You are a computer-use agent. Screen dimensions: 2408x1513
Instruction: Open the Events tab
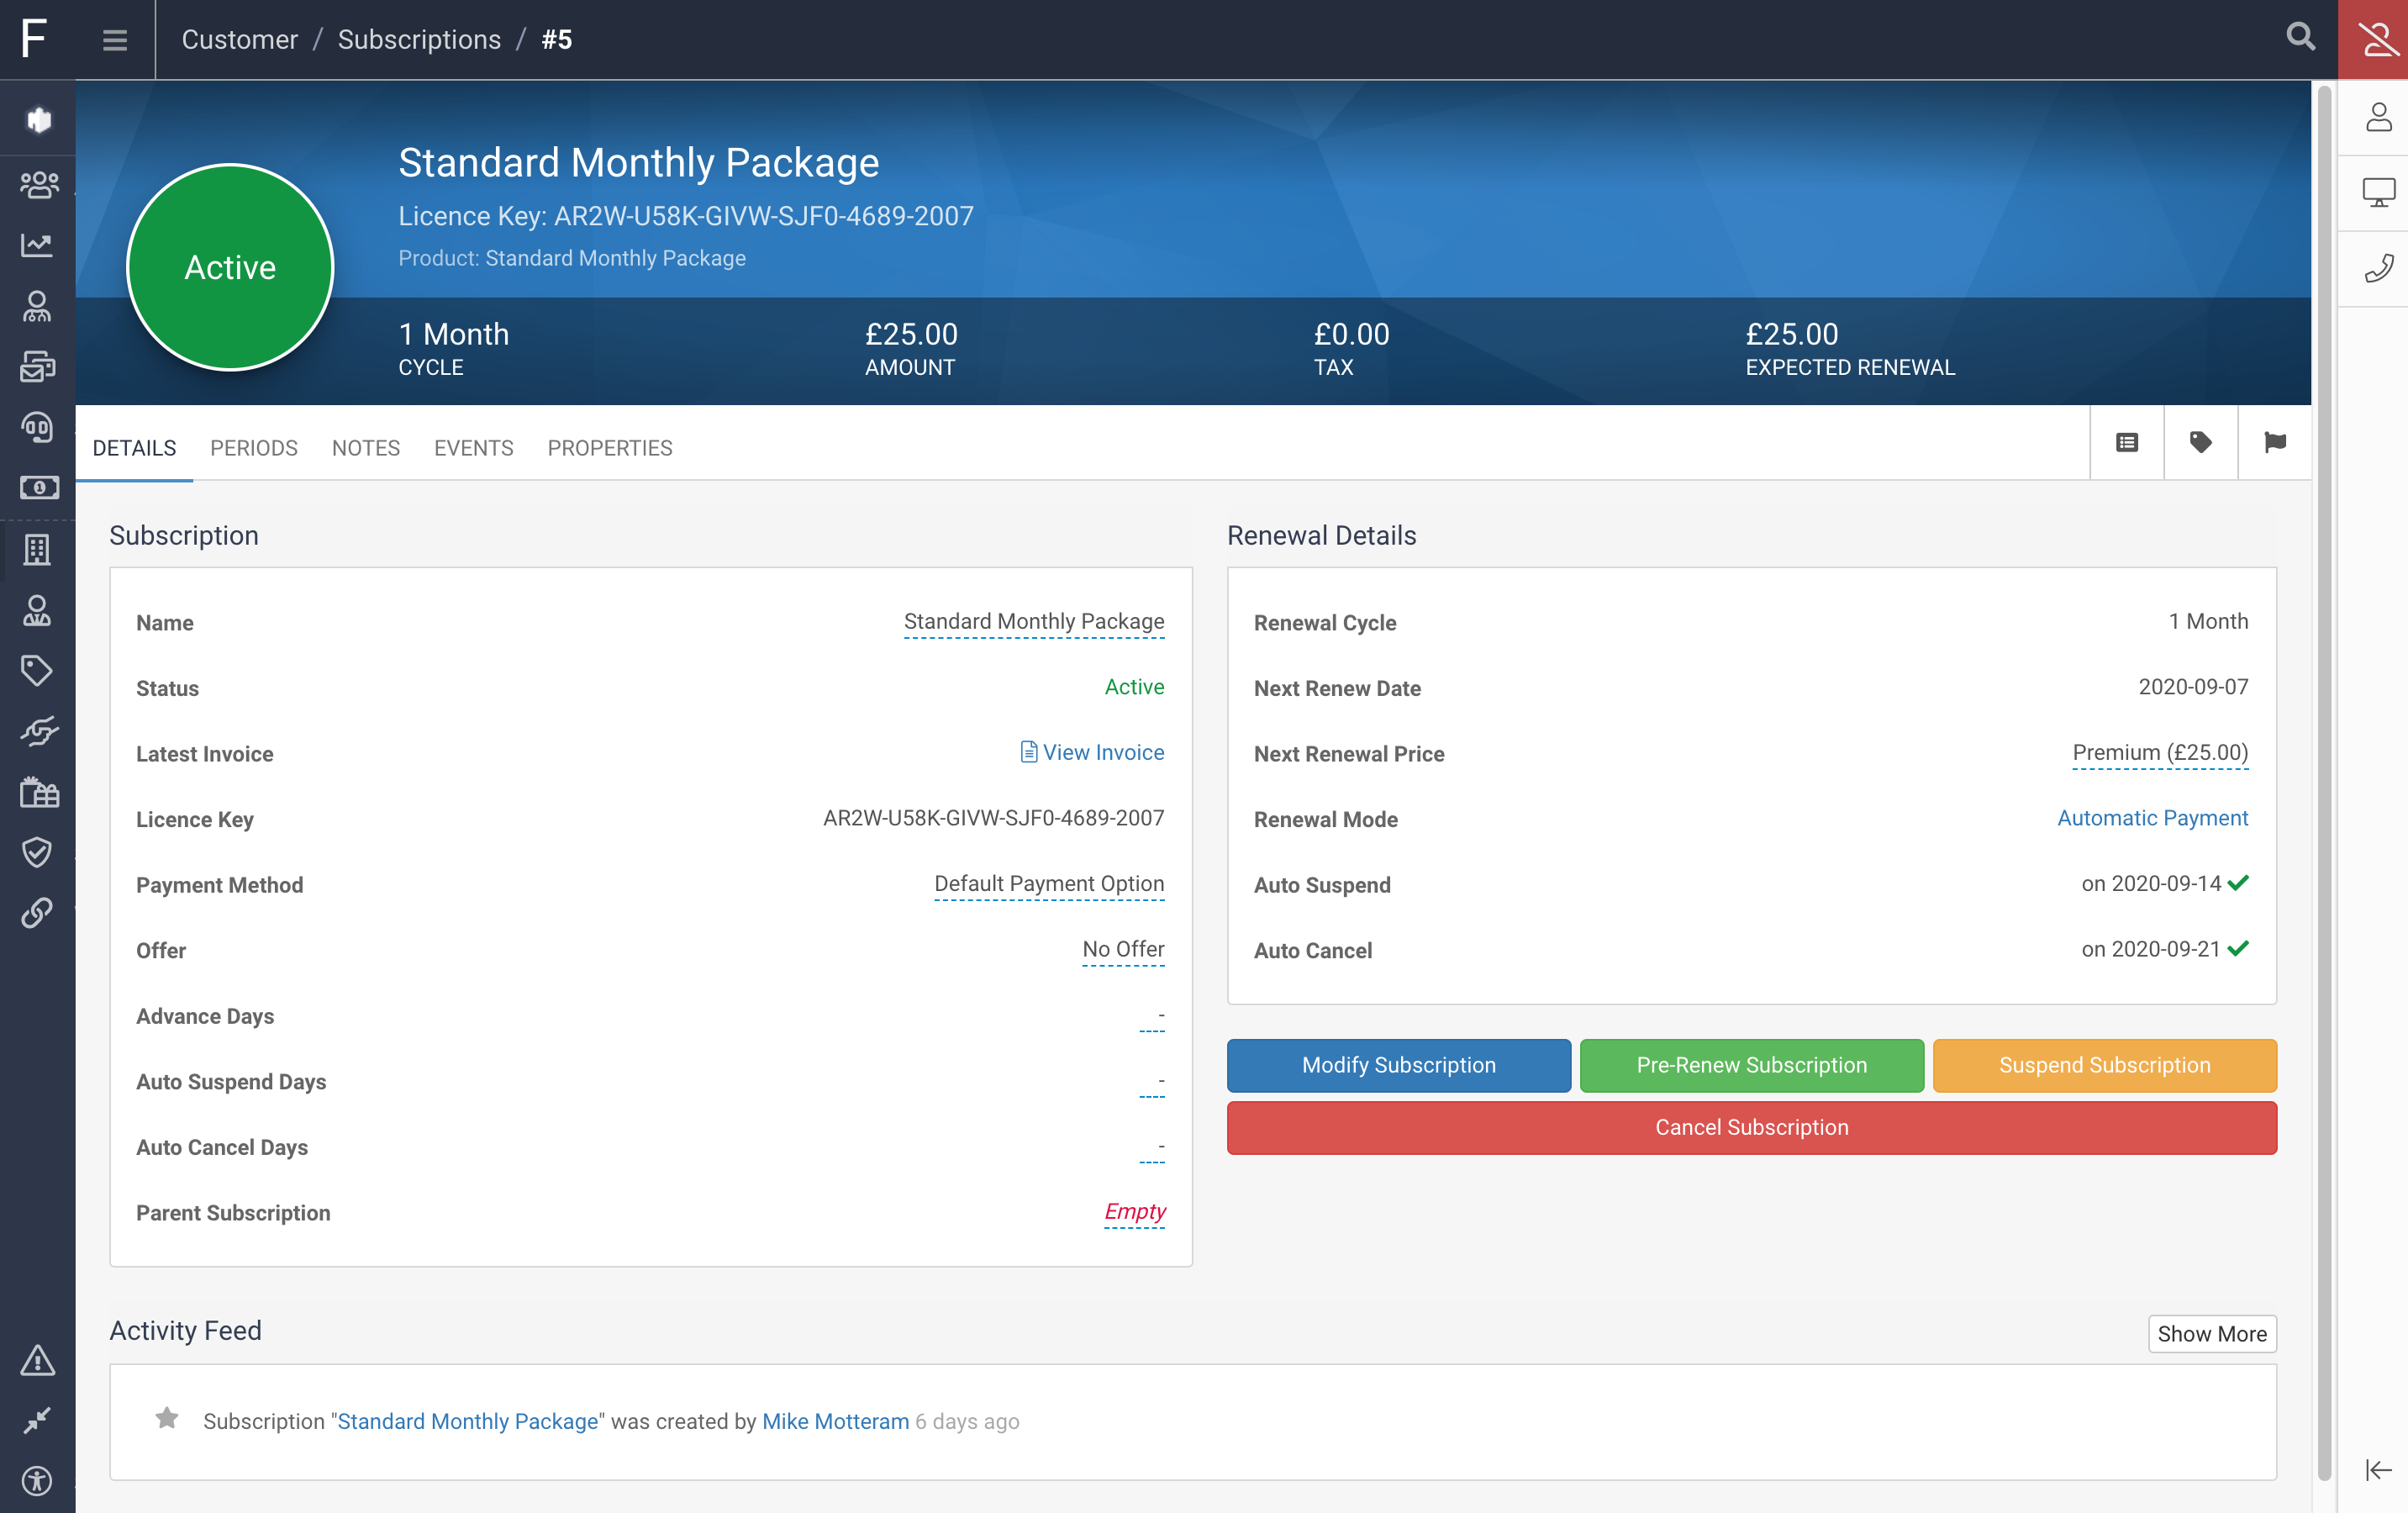coord(473,448)
